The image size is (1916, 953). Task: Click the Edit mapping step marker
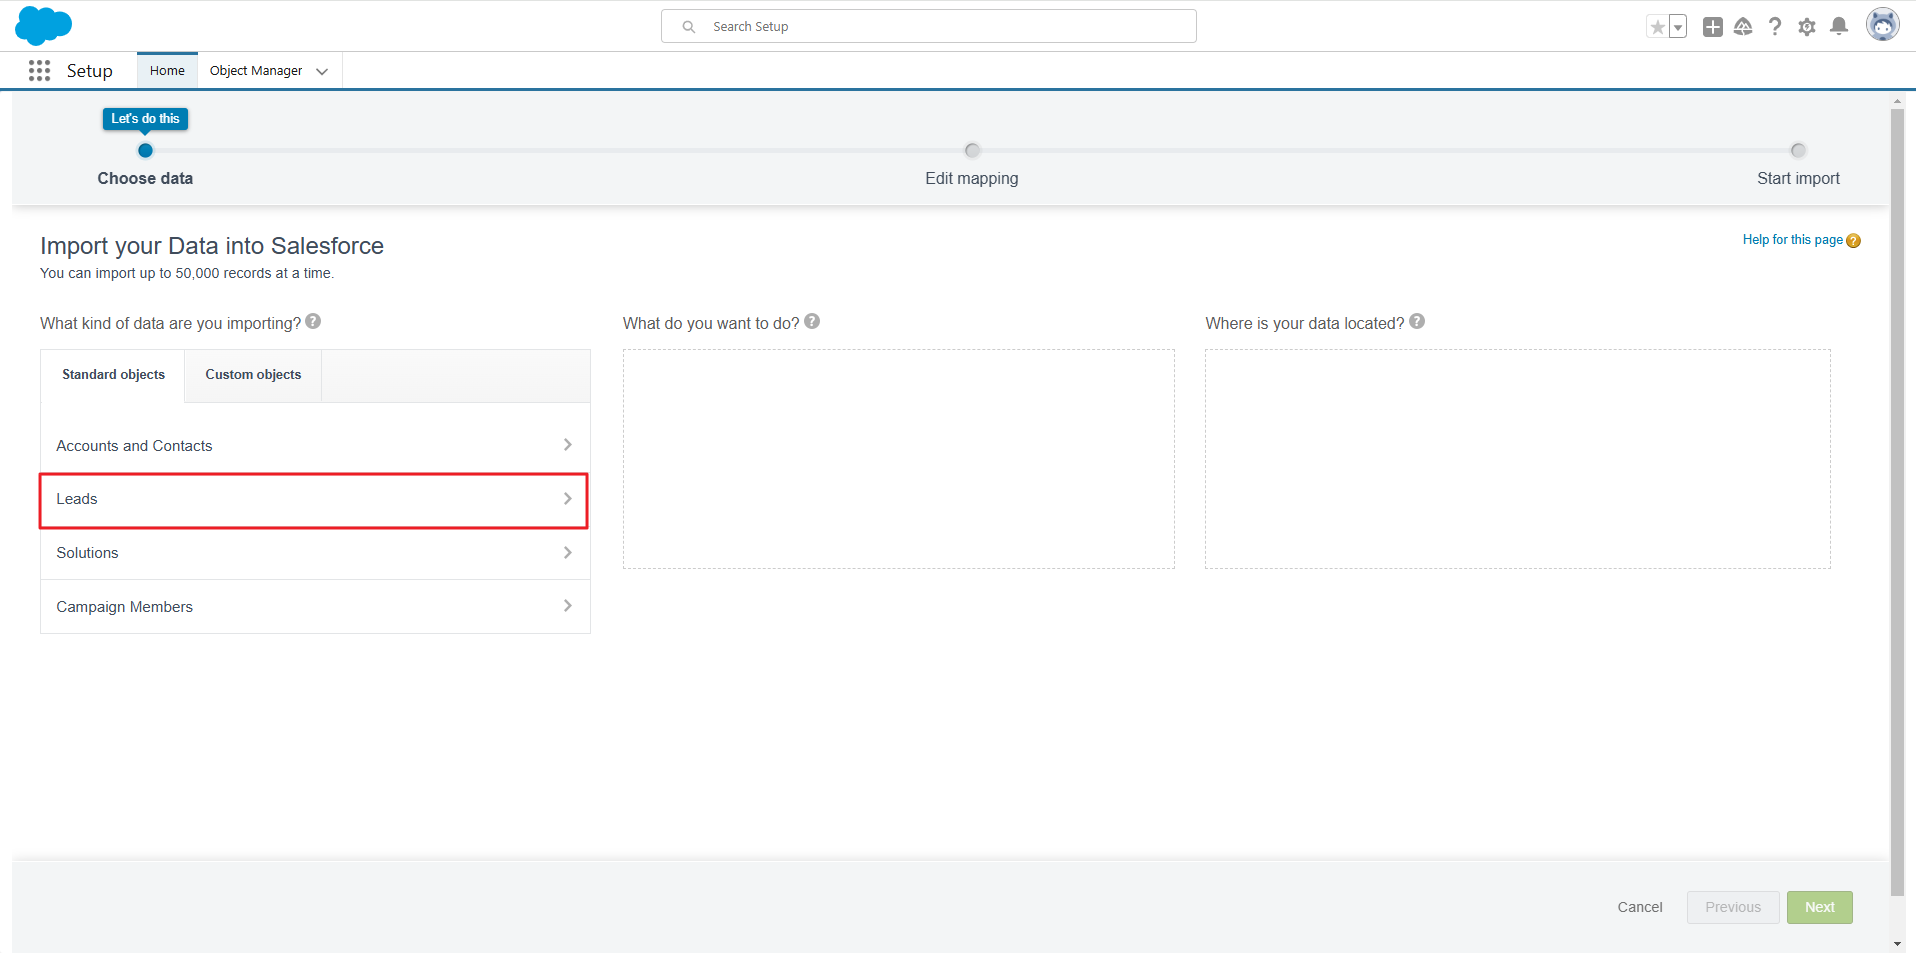pos(971,151)
